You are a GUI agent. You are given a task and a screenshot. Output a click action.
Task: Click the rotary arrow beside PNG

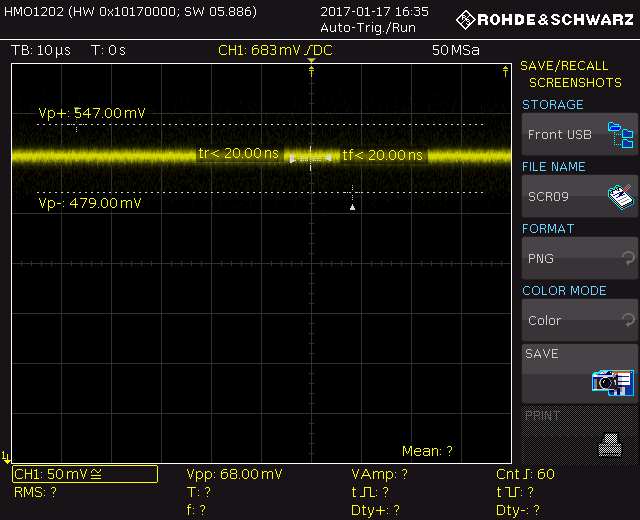coord(628,258)
